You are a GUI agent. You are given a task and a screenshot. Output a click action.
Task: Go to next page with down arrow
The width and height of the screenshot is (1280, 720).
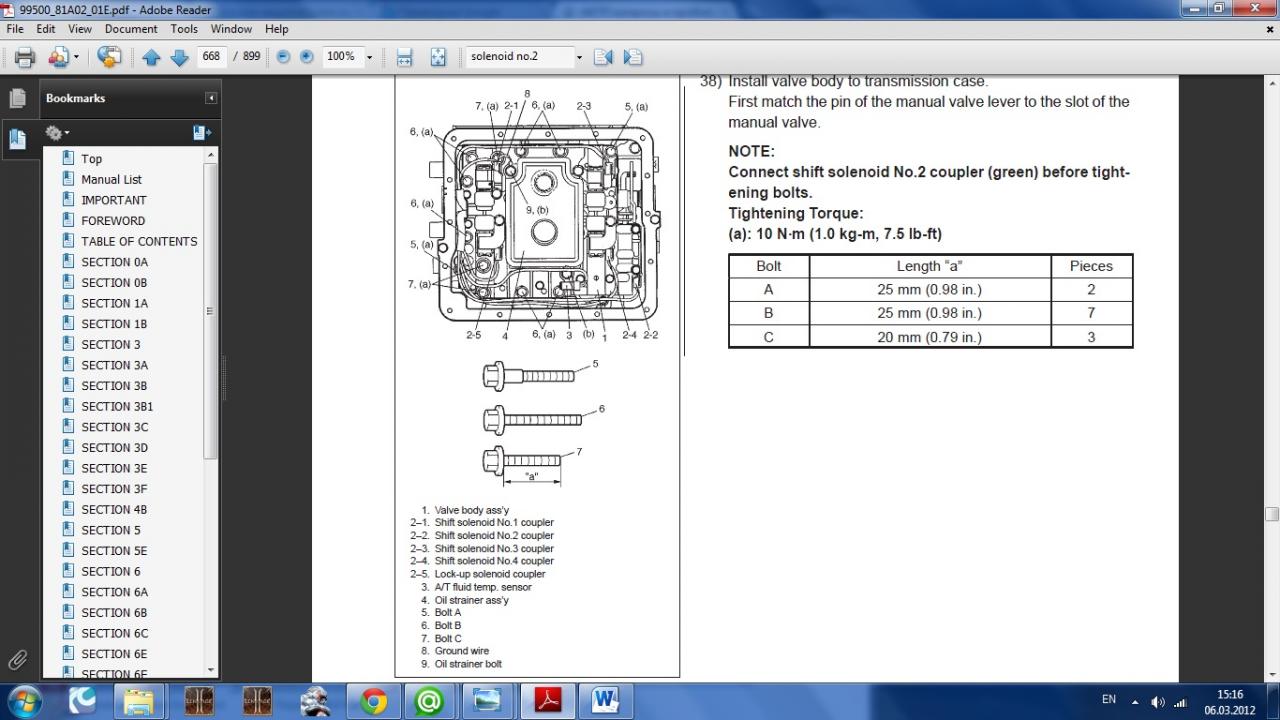click(x=179, y=57)
